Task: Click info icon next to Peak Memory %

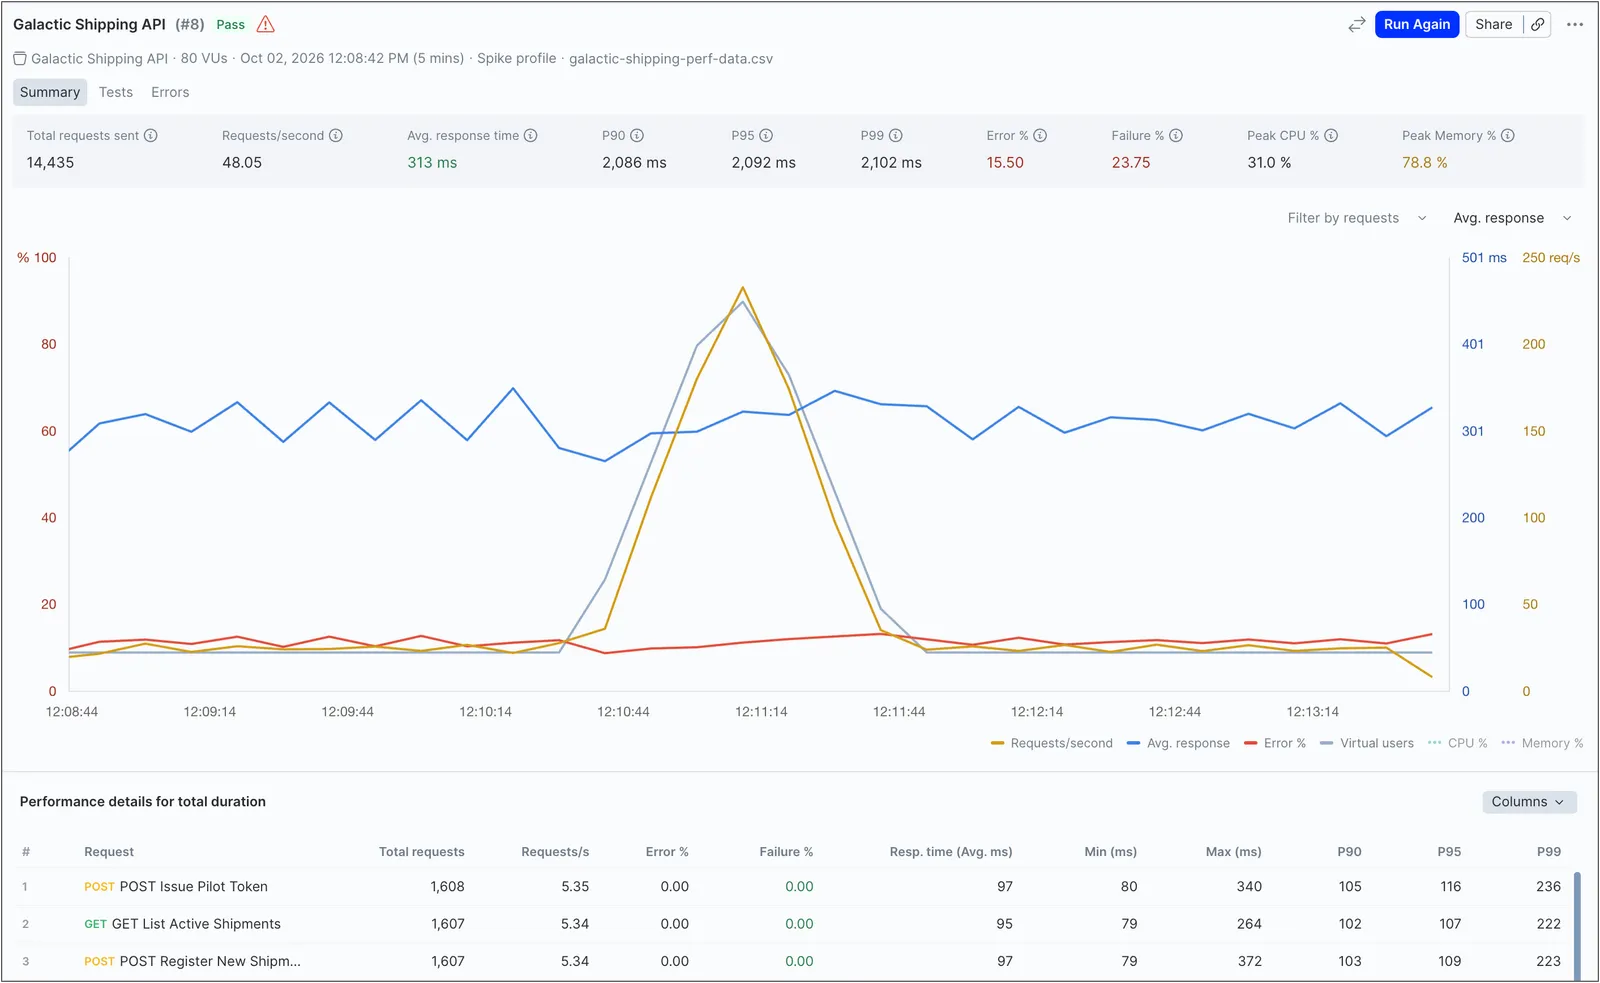Action: click(1508, 136)
